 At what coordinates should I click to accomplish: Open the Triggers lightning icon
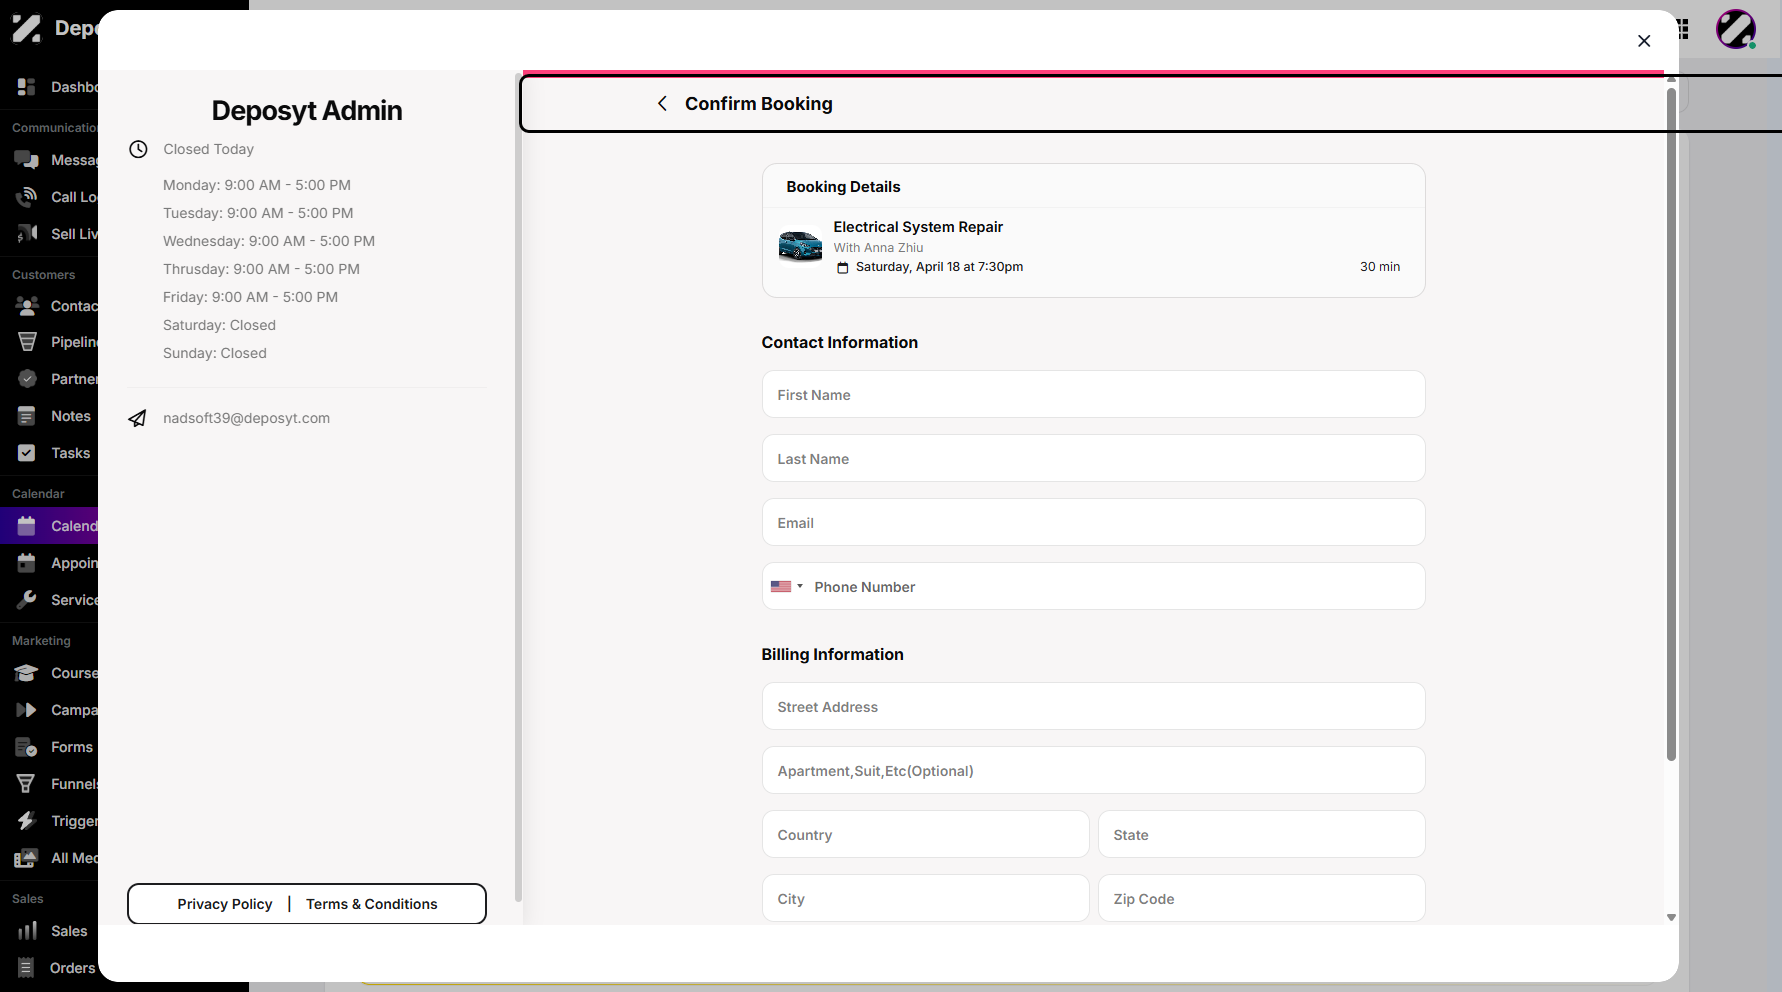(27, 821)
